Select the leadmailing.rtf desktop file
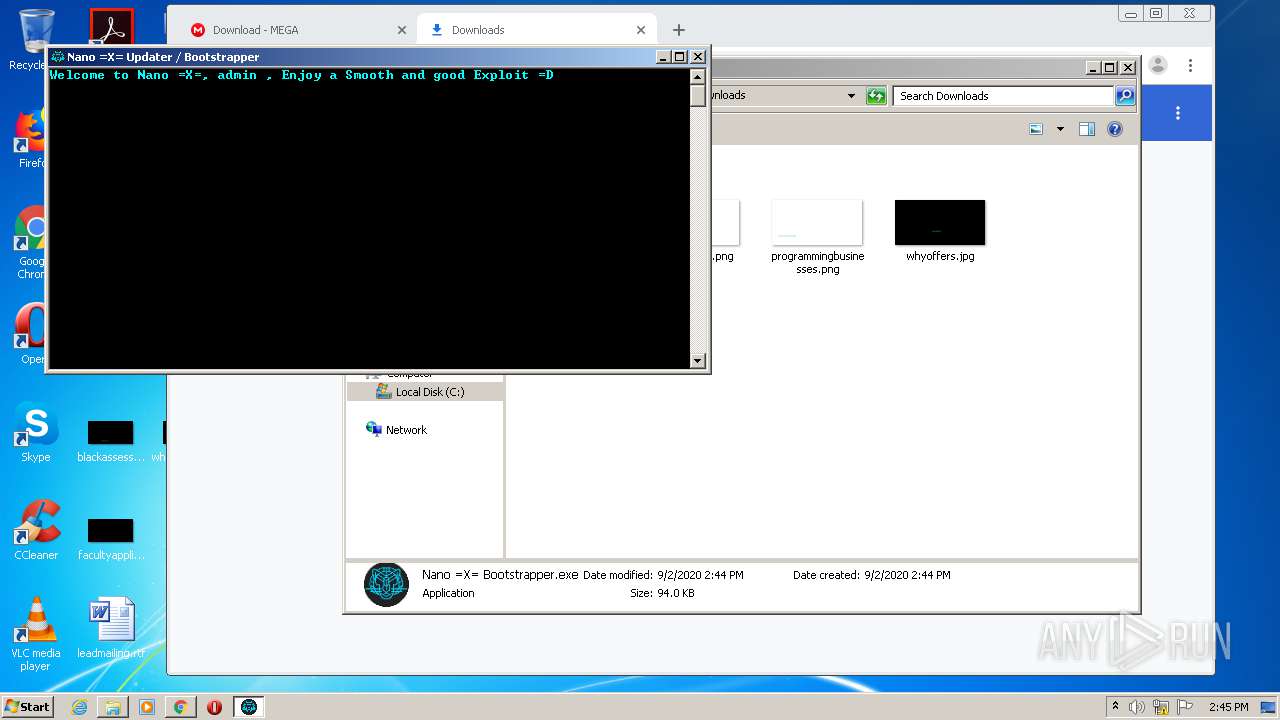 111,629
